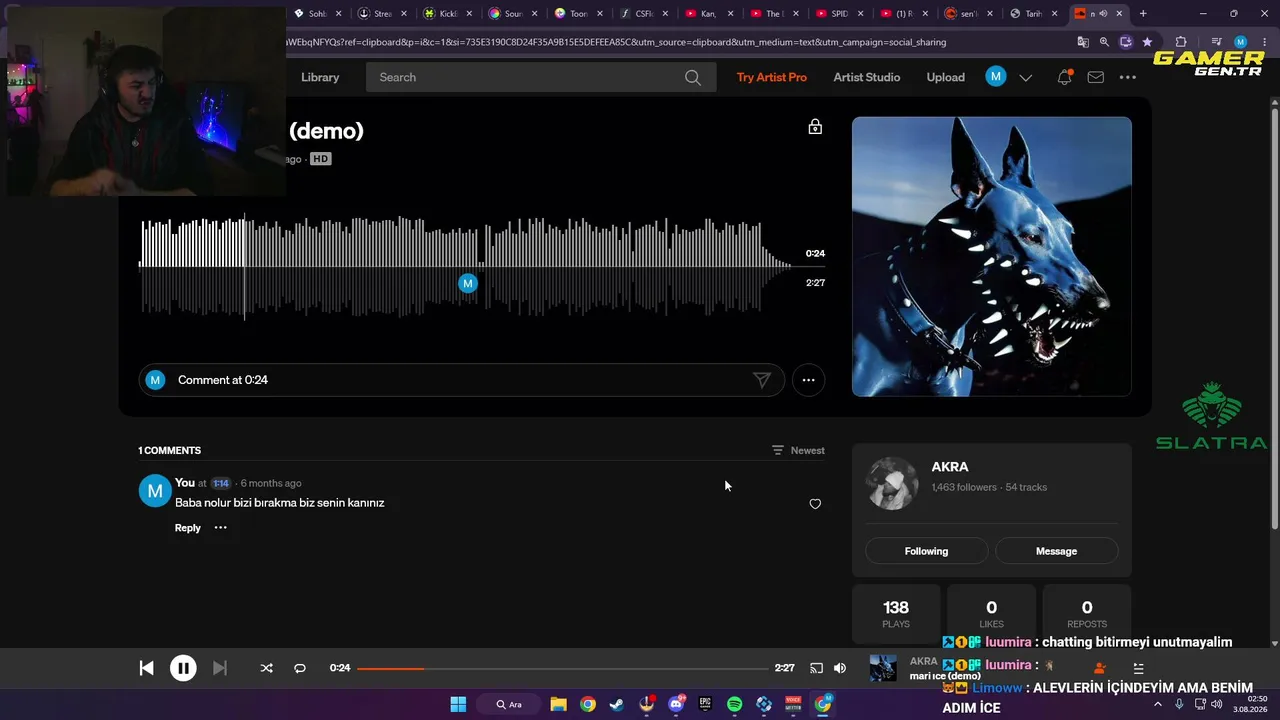The height and width of the screenshot is (720, 1280).
Task: Click the follow-artist icon in player bar
Action: tap(1100, 668)
